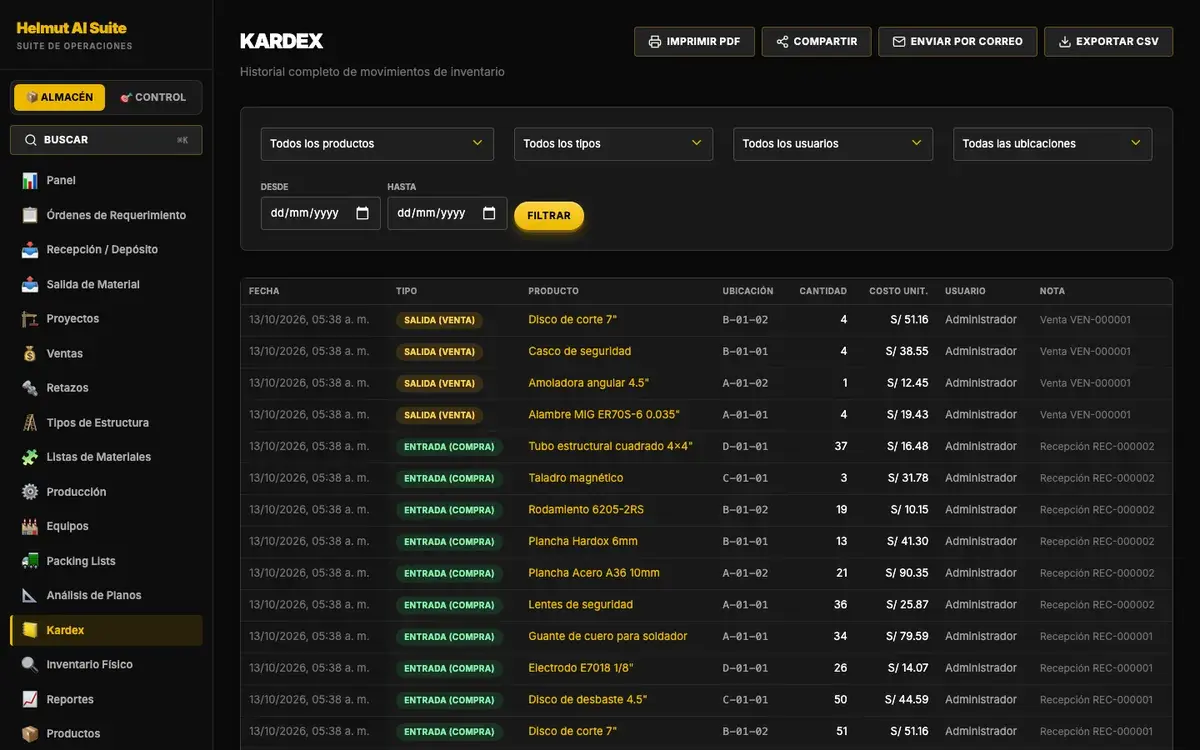This screenshot has height=750, width=1200.
Task: Click the Kardex ledger icon
Action: pos(29,630)
